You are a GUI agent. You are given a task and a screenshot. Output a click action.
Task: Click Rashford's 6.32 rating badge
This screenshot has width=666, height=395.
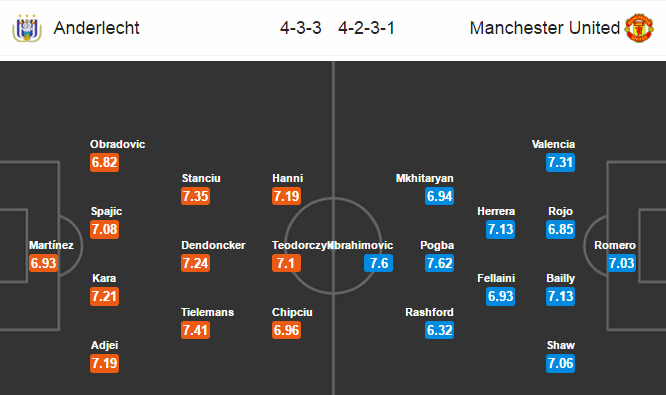point(440,330)
